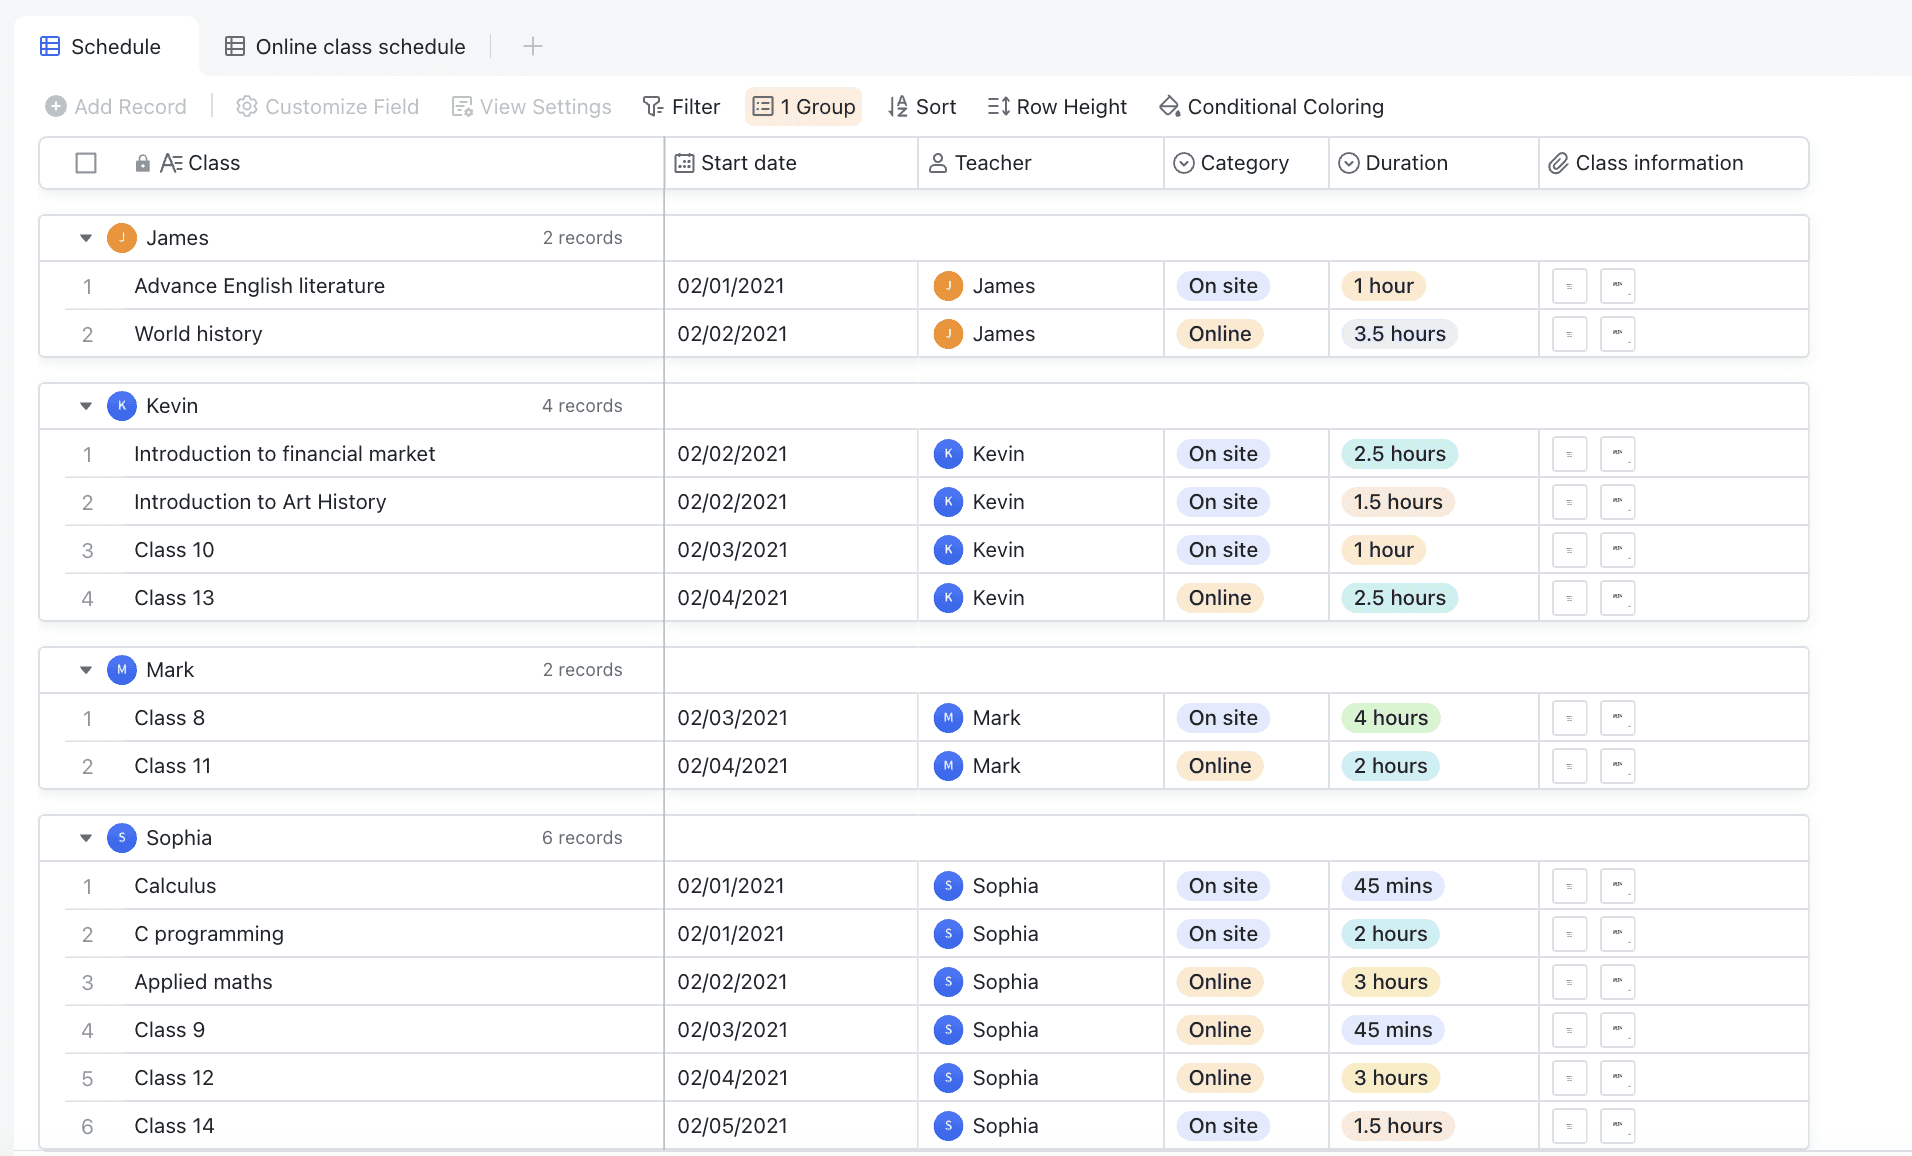Click James teacher avatar in World history row
Viewport: 1912px width, 1156px height.
click(948, 334)
